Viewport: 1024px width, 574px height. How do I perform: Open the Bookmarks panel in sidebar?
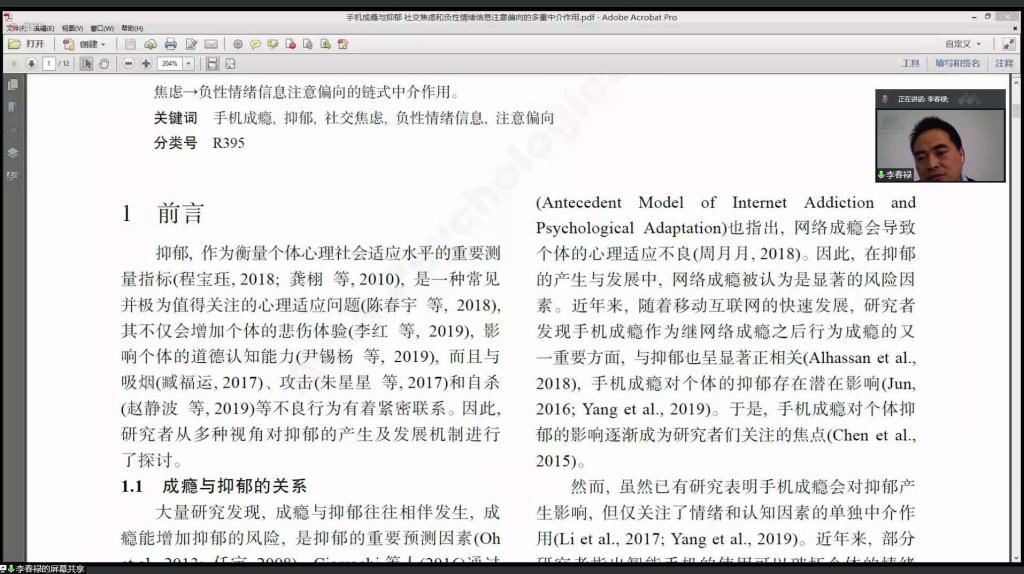tap(12, 108)
